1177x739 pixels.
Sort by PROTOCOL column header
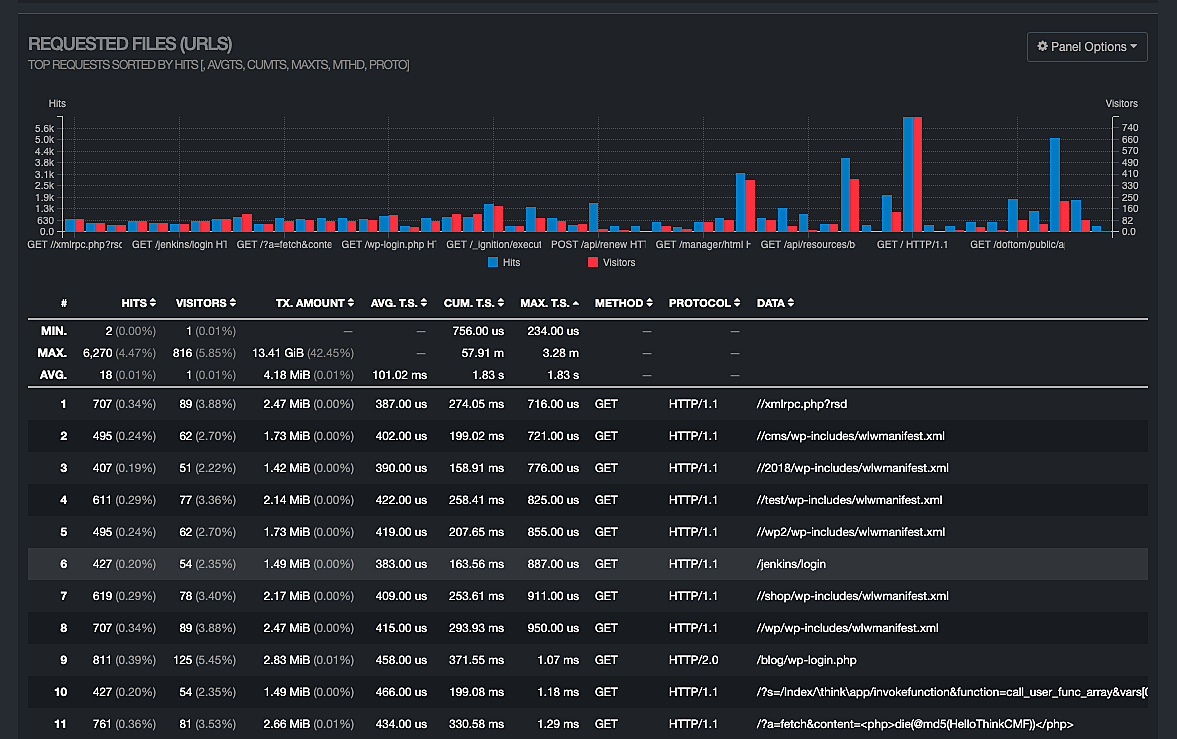pos(704,303)
